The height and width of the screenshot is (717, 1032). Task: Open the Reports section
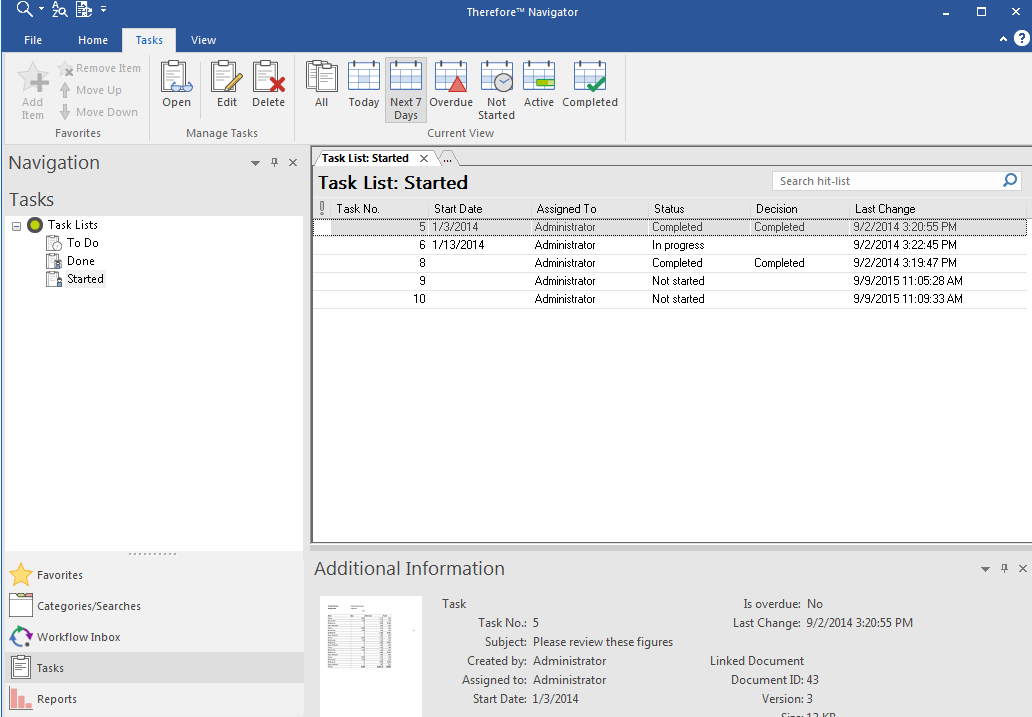57,698
